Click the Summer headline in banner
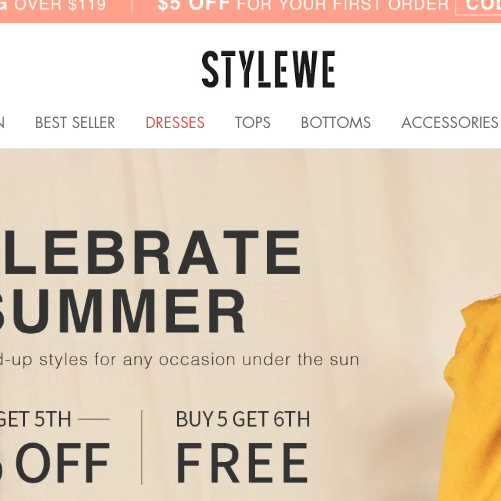 123,310
